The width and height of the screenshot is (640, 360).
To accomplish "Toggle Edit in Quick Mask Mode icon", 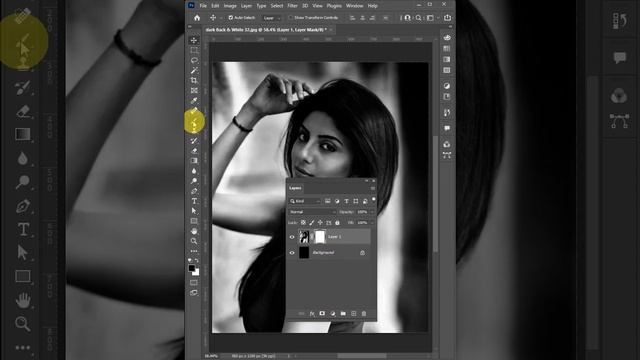I will (194, 282).
